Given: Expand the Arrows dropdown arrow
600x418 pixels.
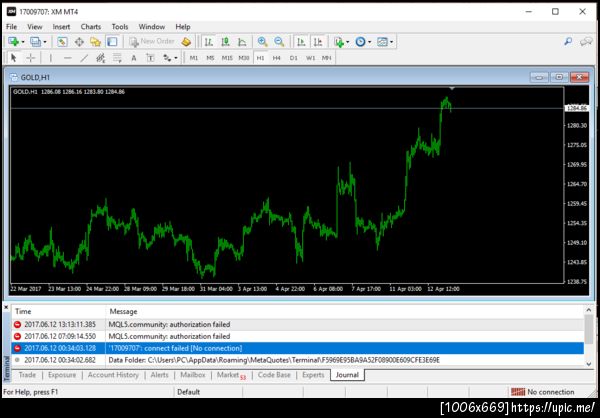Looking at the screenshot, I should (x=176, y=58).
